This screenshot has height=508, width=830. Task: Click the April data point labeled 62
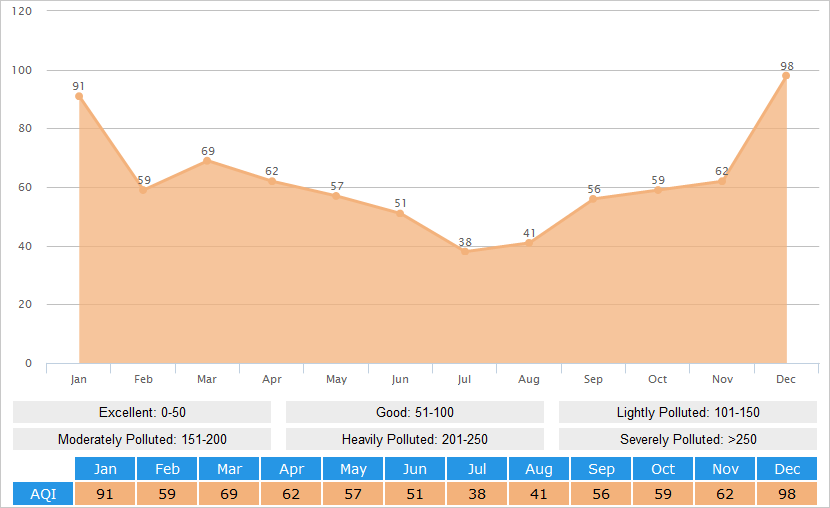pos(272,182)
